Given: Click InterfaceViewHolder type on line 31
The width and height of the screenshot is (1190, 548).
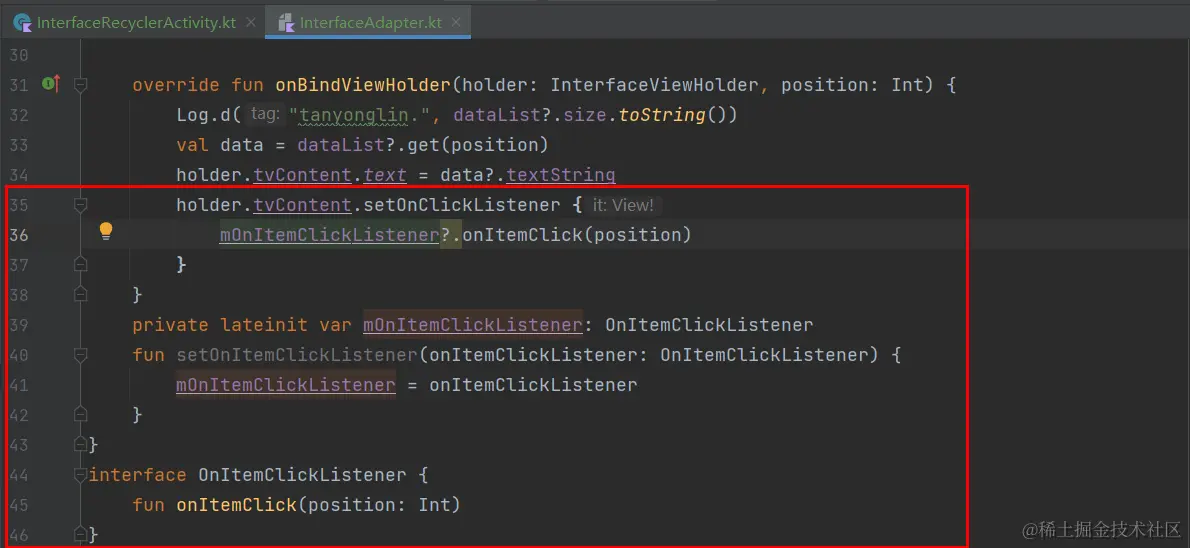Looking at the screenshot, I should 654,85.
